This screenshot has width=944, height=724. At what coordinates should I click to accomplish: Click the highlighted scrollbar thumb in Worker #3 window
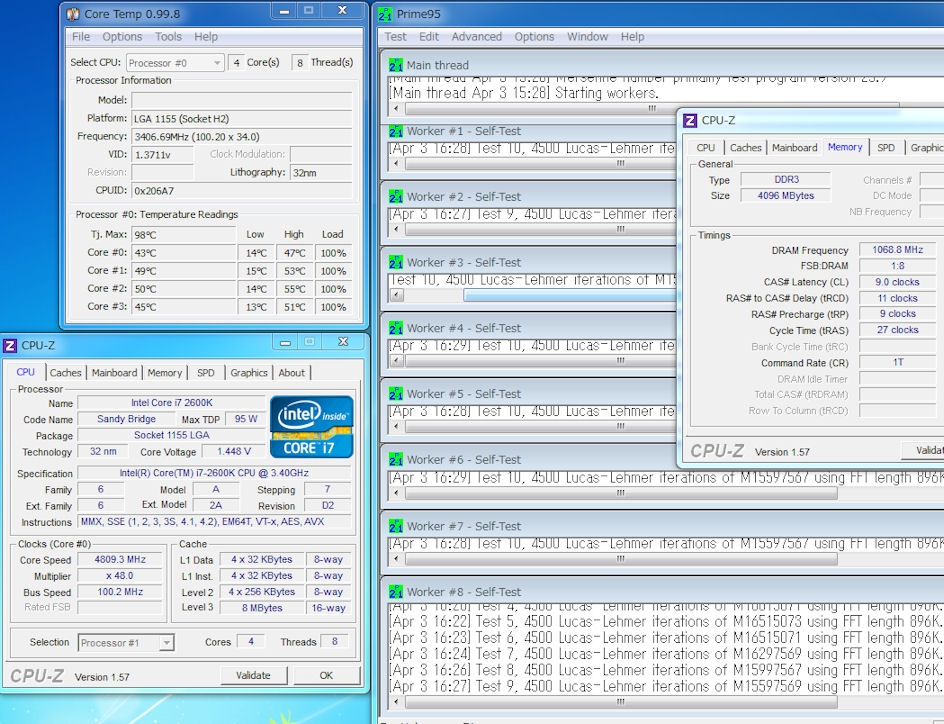[x=571, y=295]
